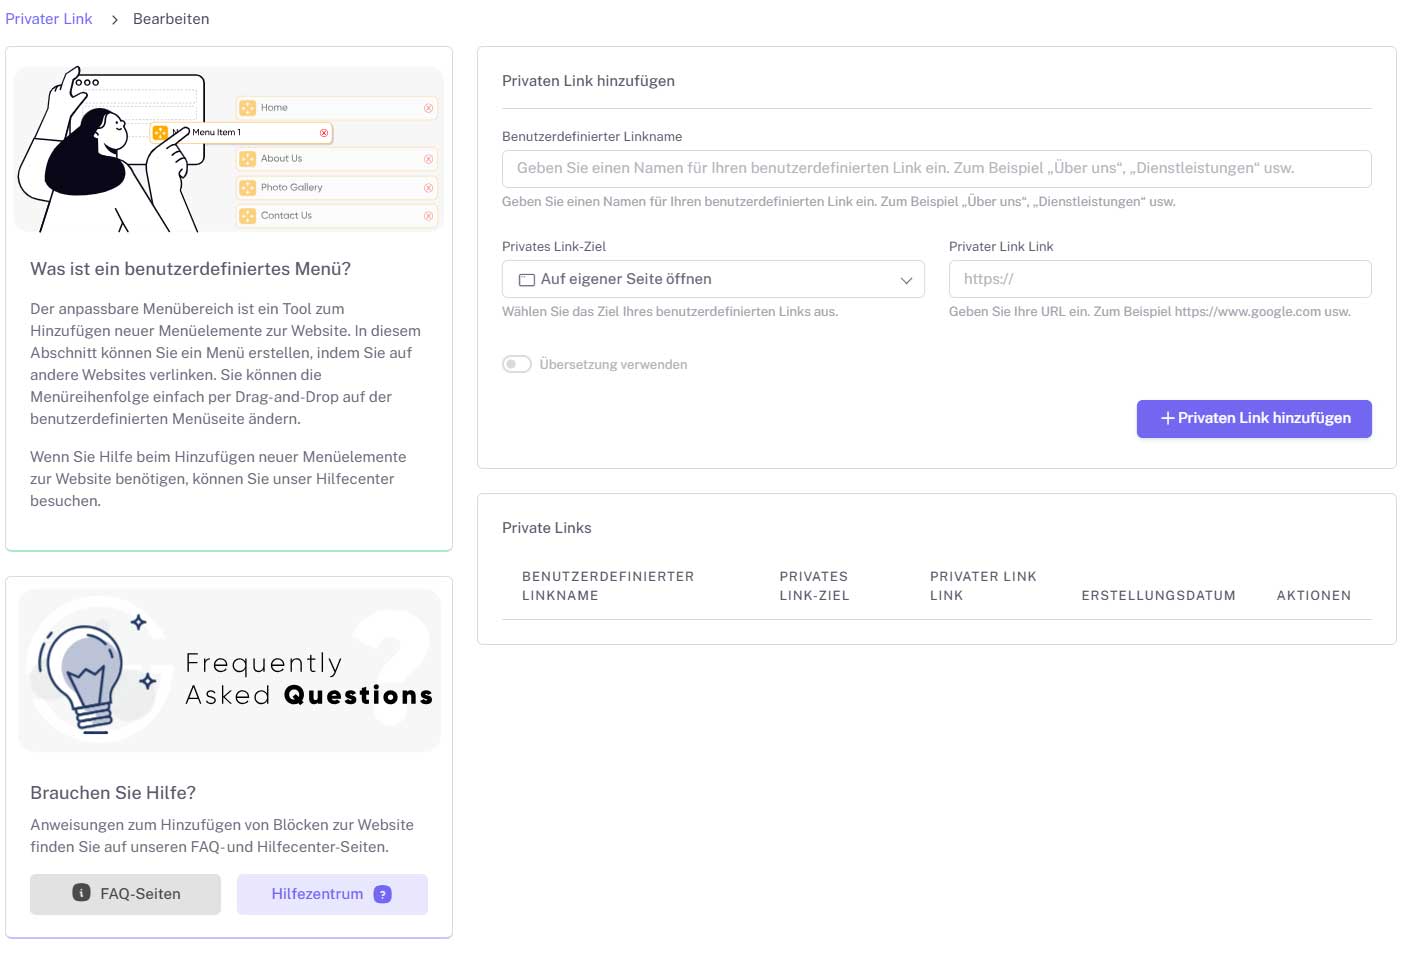The width and height of the screenshot is (1414, 953).
Task: Click Bearbeiten in the breadcrumb
Action: (x=171, y=19)
